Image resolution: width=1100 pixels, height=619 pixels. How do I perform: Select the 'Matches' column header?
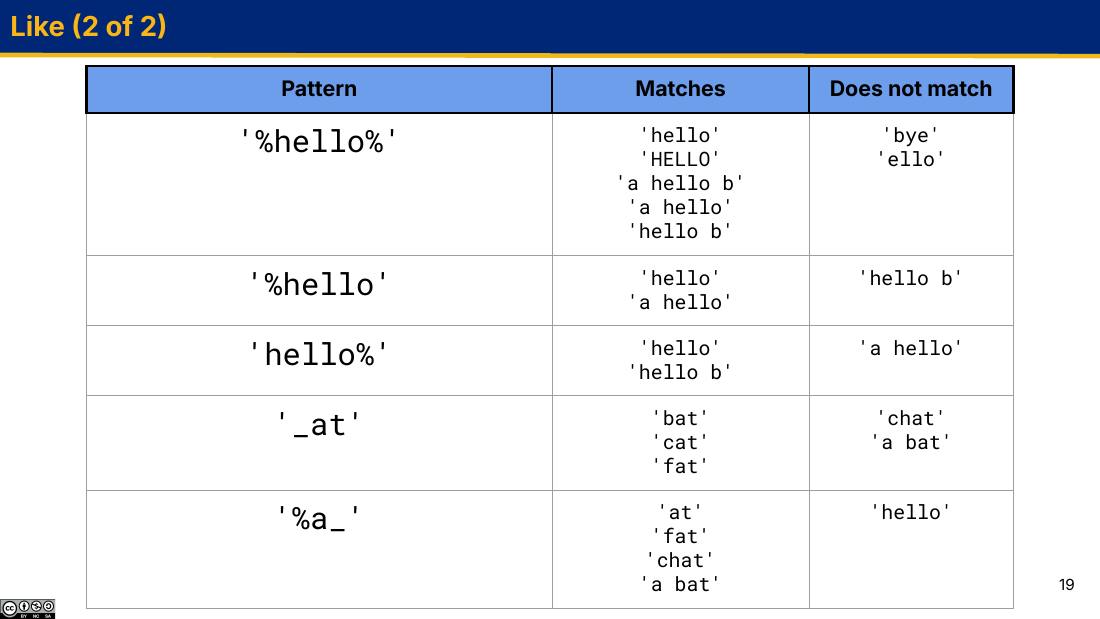680,89
